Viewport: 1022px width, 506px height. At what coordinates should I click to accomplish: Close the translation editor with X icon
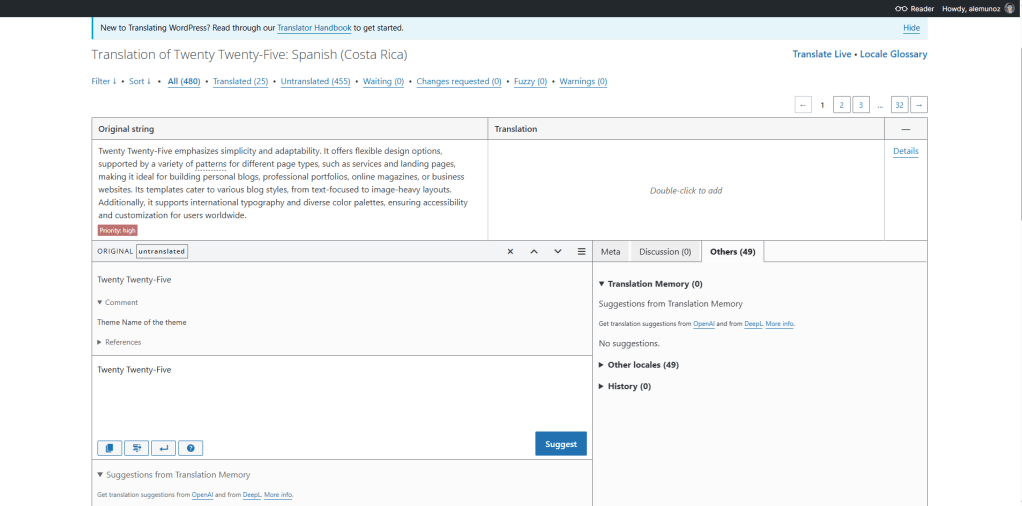tap(510, 252)
